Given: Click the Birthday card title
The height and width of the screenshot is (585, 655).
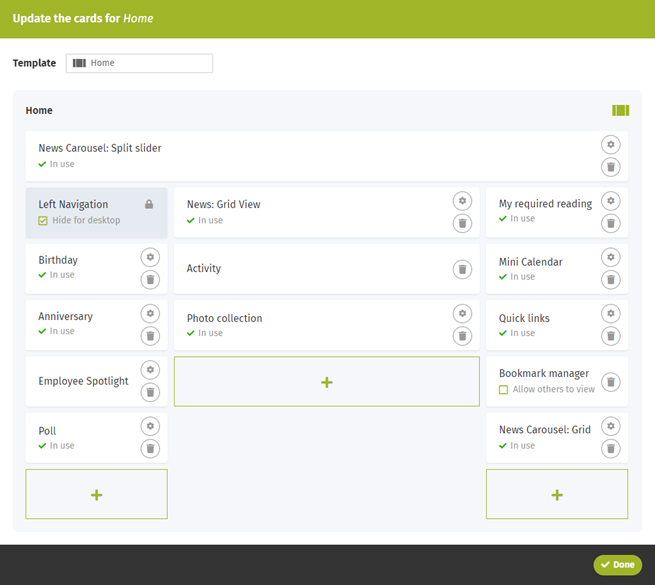Looking at the screenshot, I should point(58,260).
